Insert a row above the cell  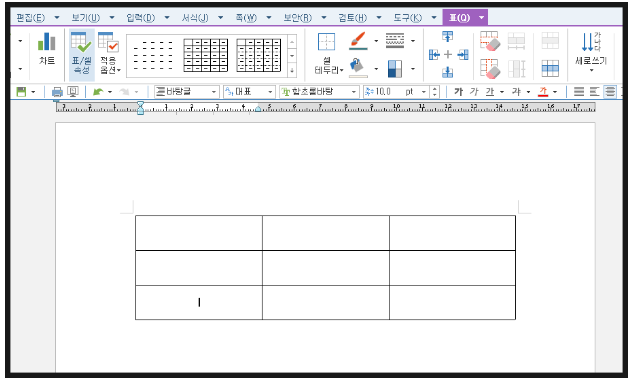[447, 36]
